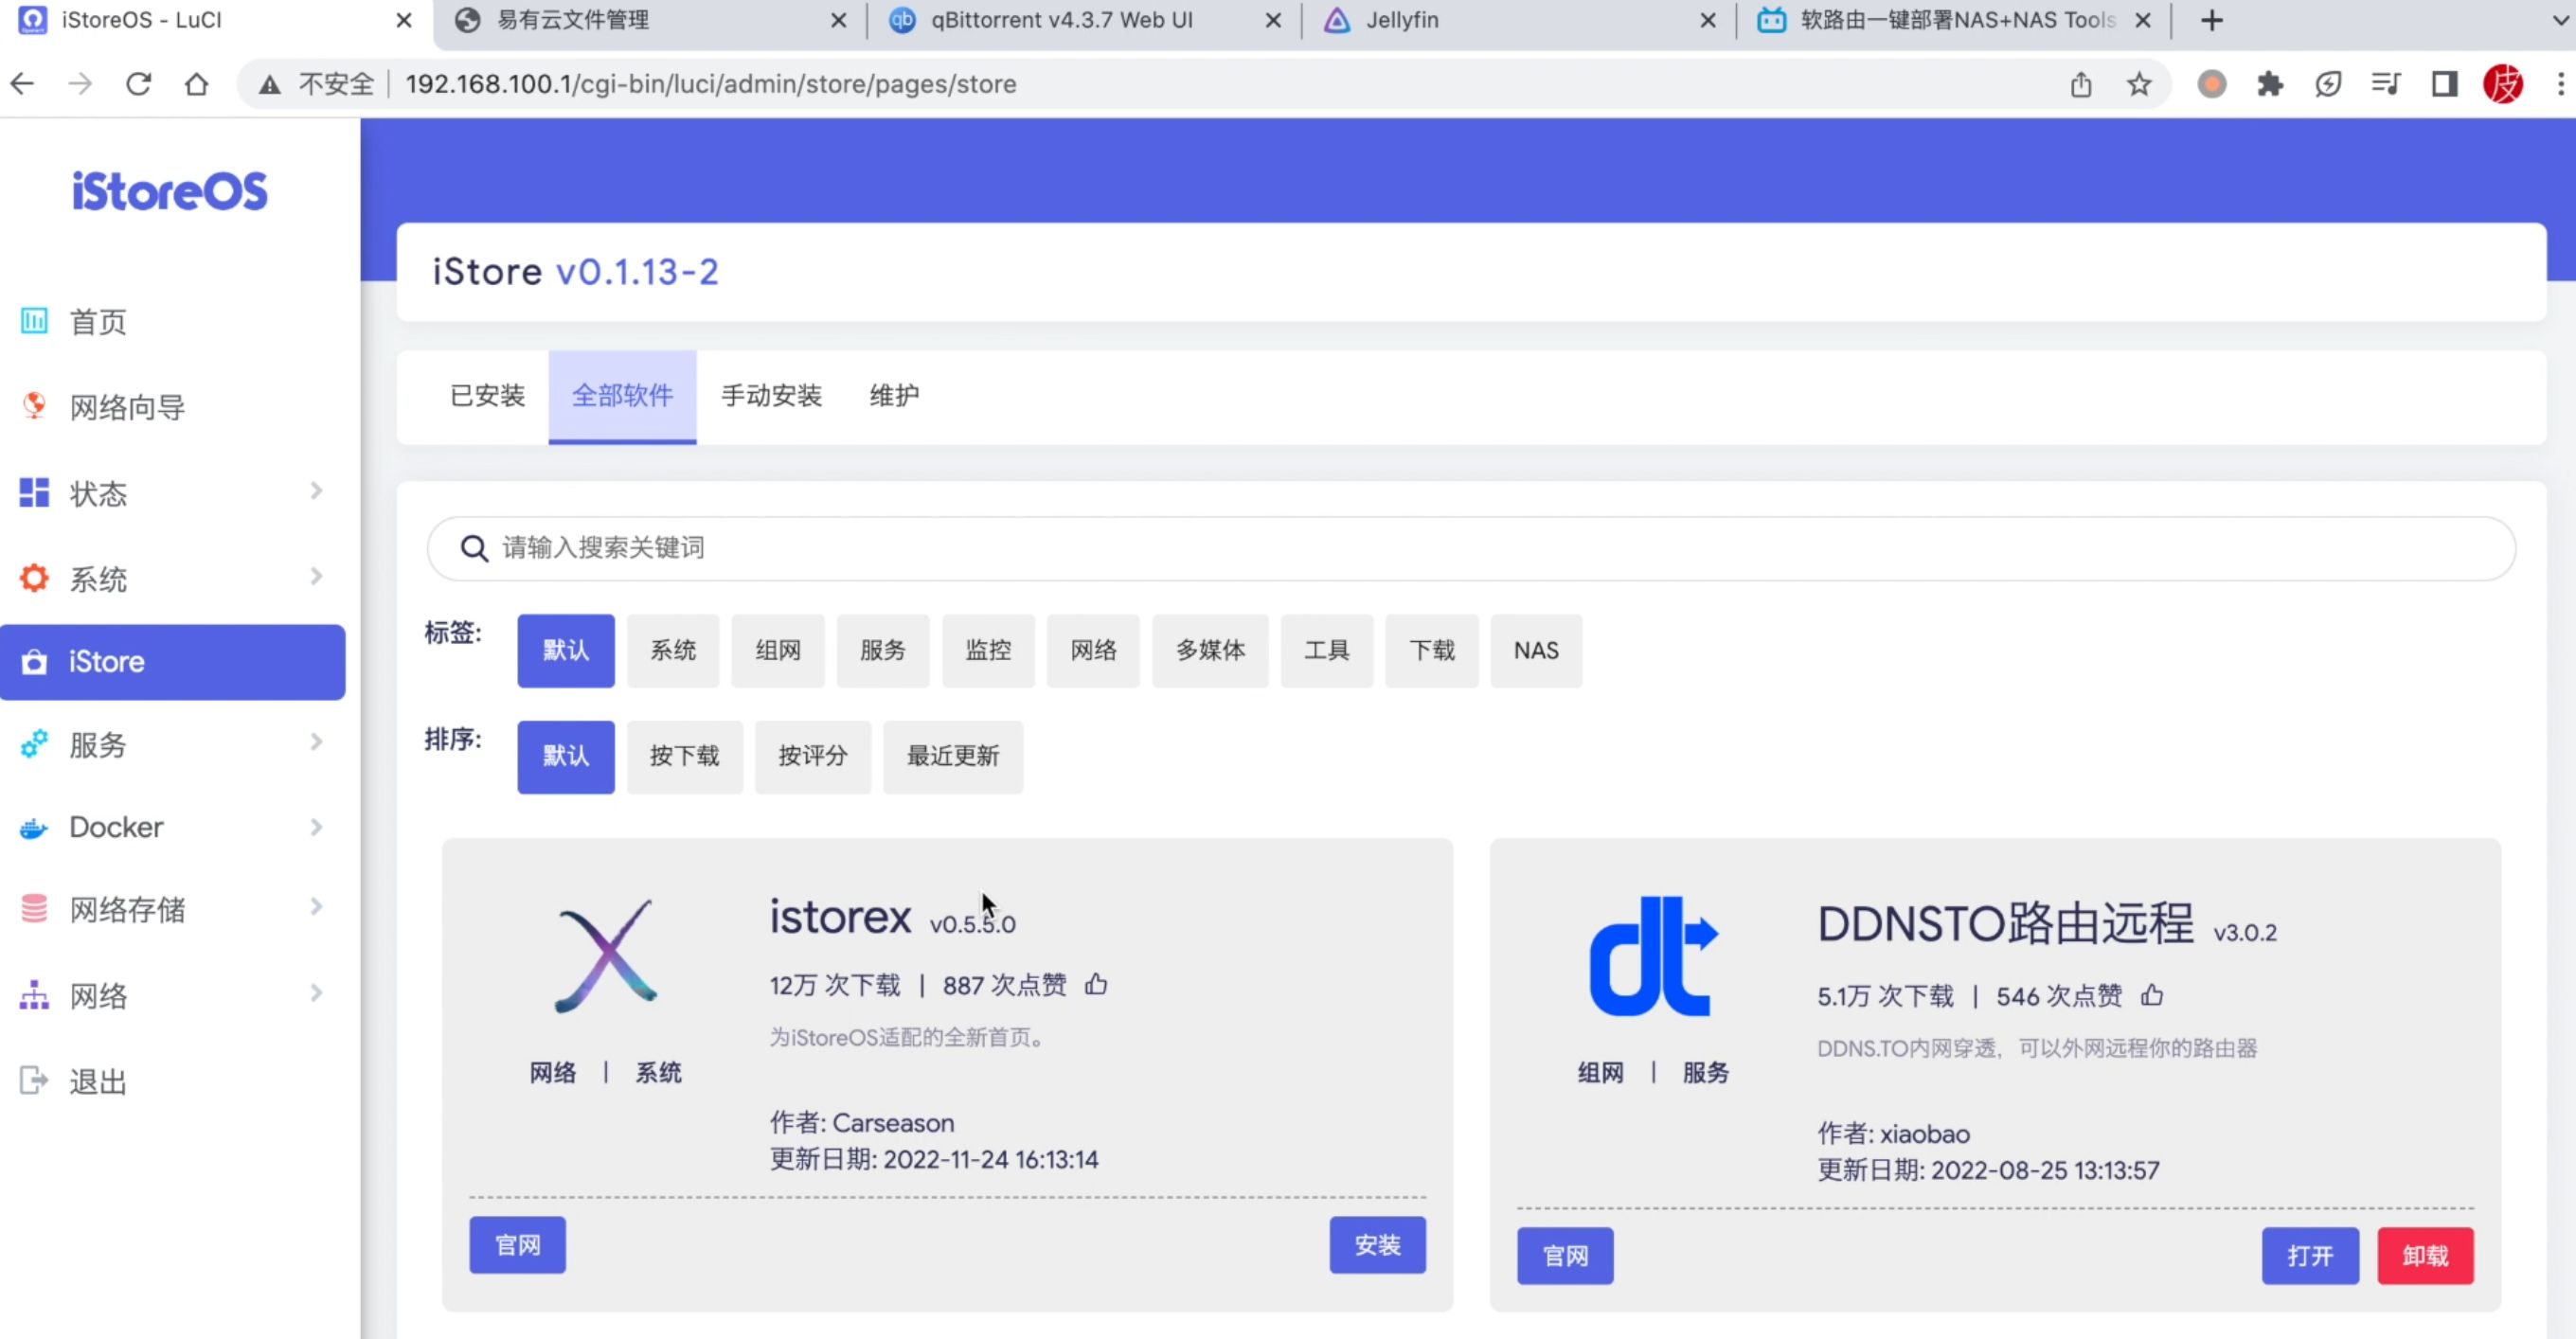Switch to 已安装 tab
Image resolution: width=2576 pixels, height=1339 pixels.
pos(487,396)
